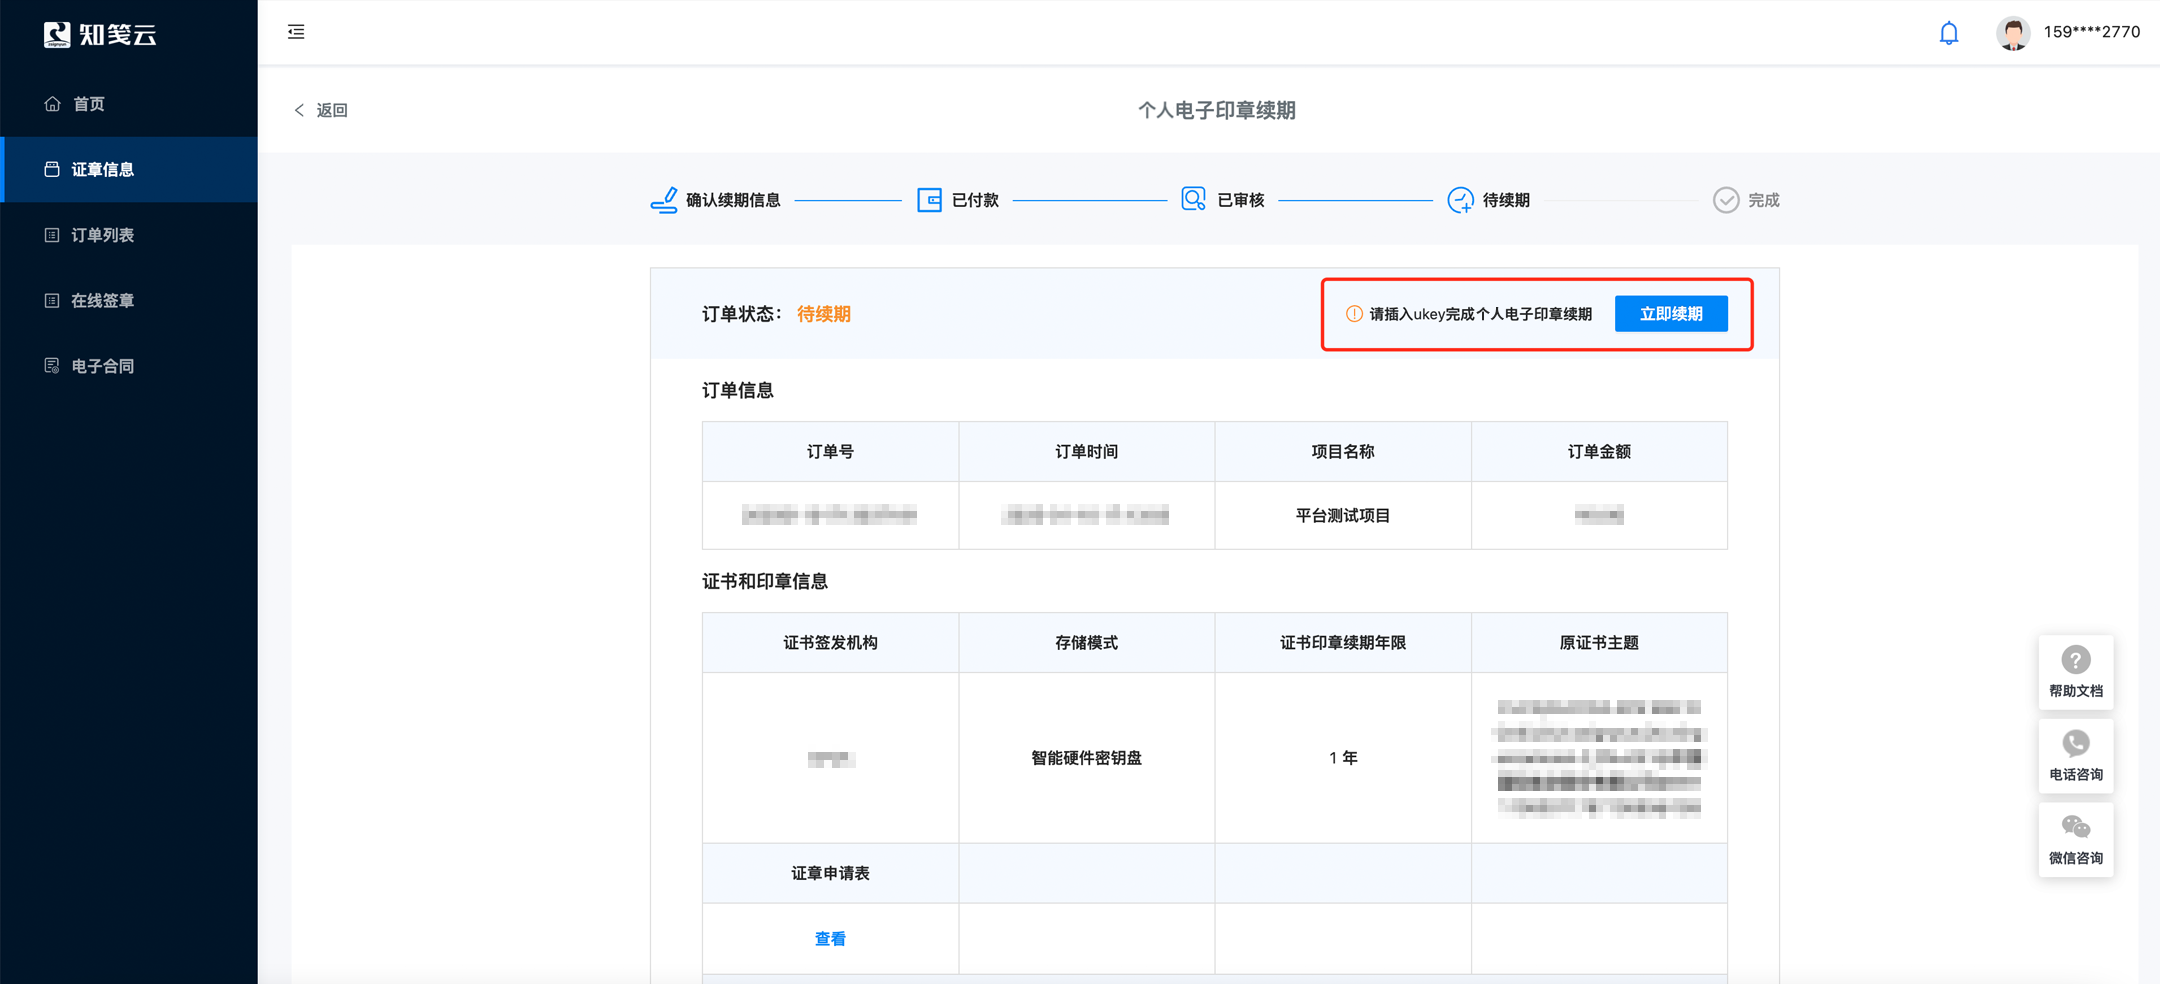
Task: Click the 证书和印章信息 section heading
Action: point(765,582)
